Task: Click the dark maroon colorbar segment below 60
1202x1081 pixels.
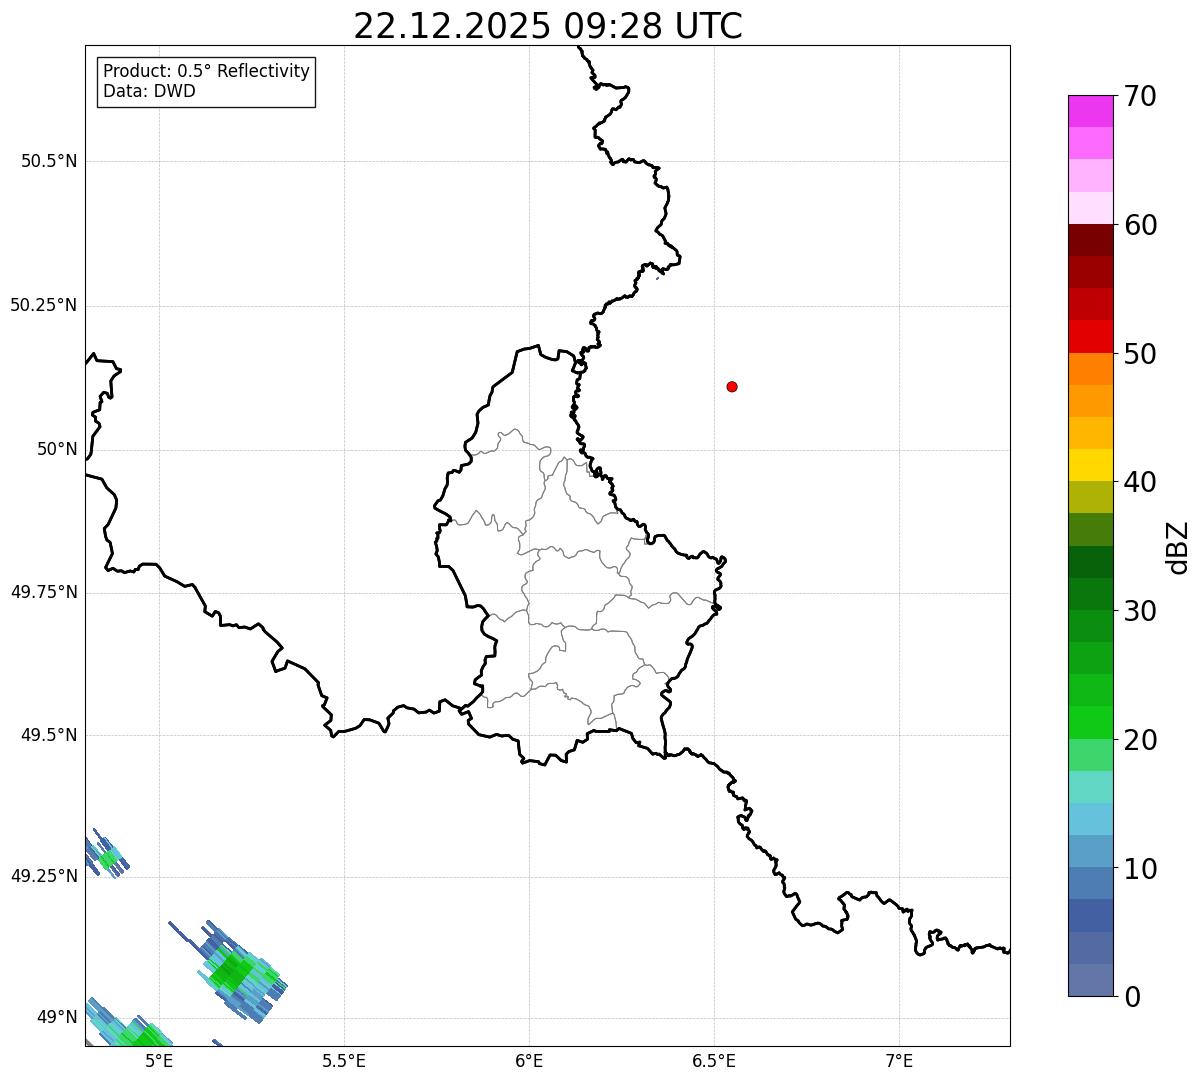Action: click(x=1090, y=240)
